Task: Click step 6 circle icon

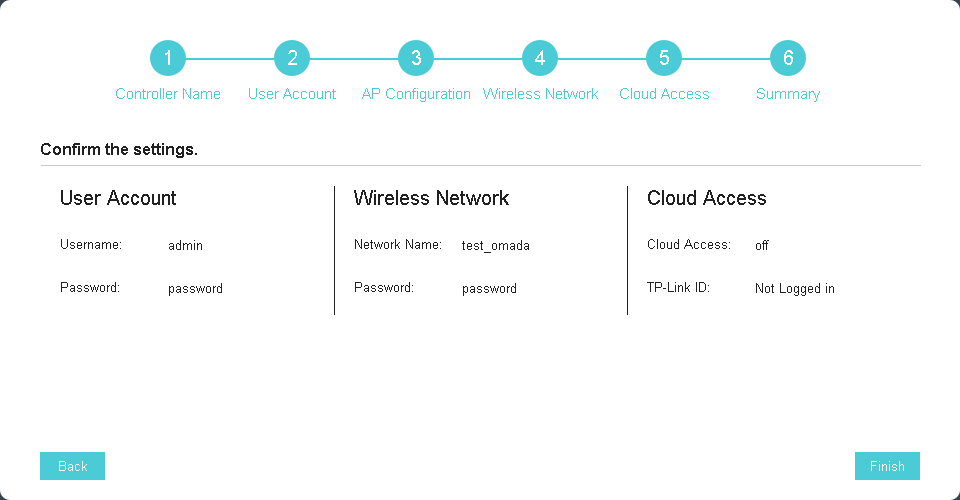Action: pyautogui.click(x=788, y=58)
